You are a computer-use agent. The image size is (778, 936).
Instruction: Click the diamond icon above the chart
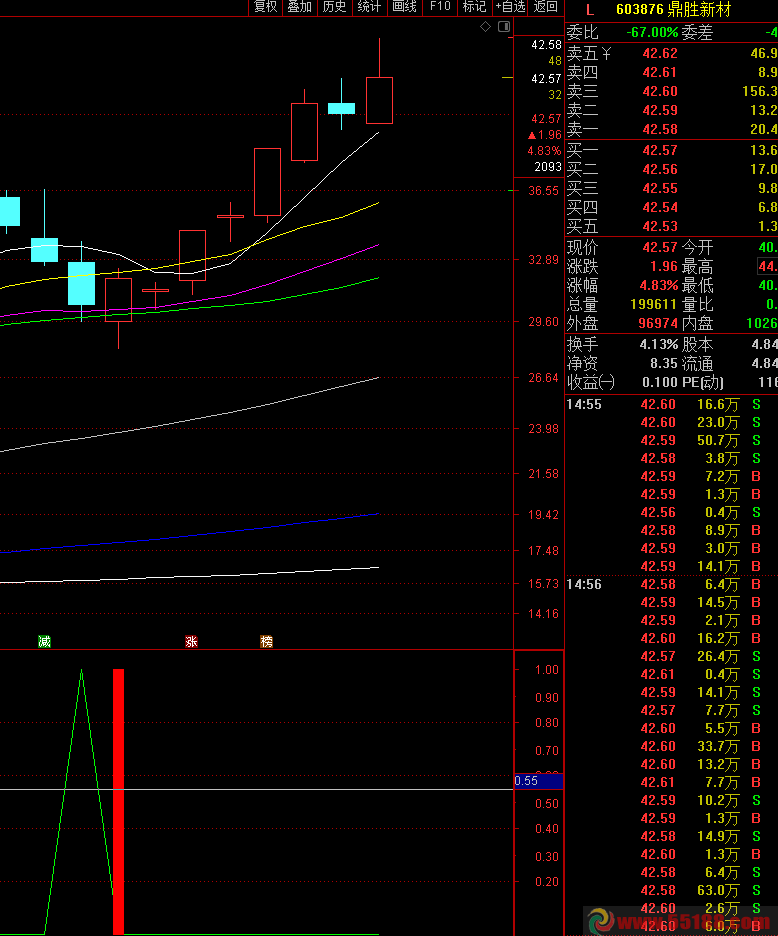485,26
